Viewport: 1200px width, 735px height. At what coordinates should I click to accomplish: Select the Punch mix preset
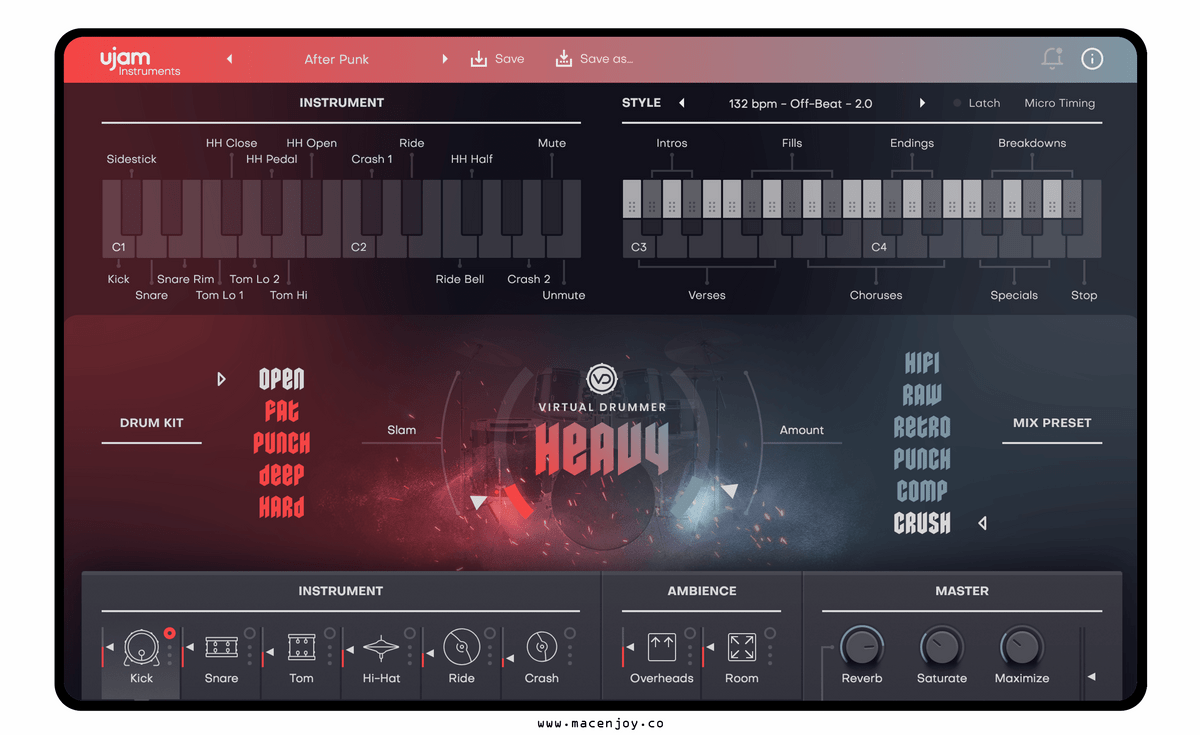click(922, 459)
